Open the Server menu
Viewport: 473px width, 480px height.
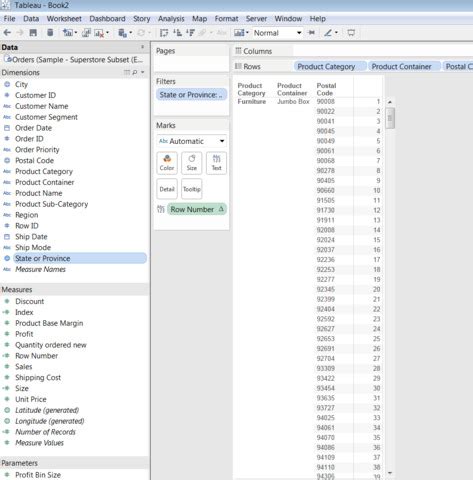pos(256,19)
